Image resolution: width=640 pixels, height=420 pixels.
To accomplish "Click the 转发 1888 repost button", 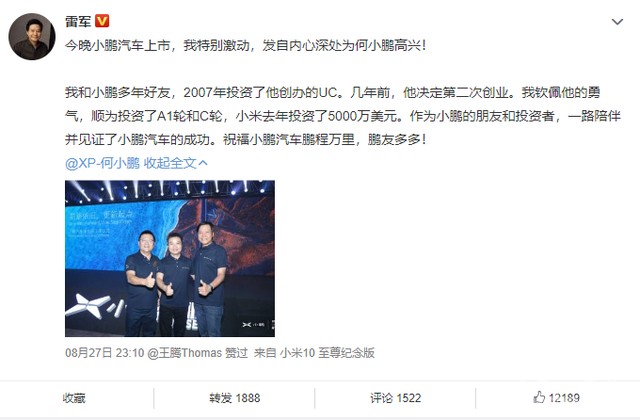I will [234, 398].
